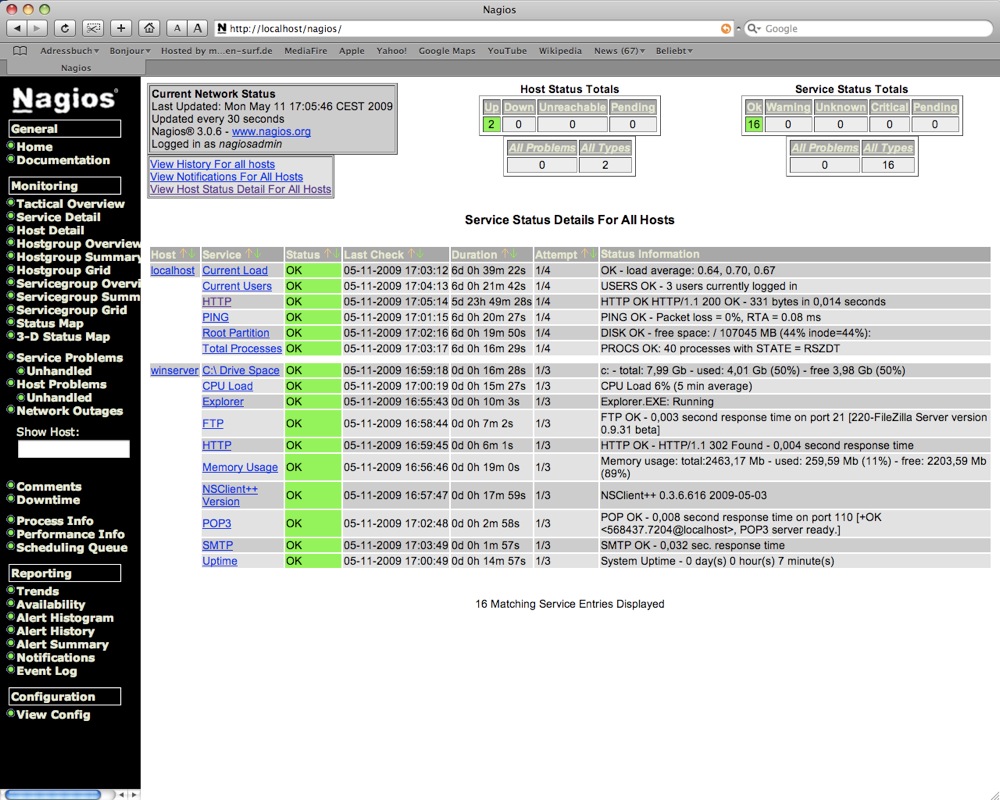The width and height of the screenshot is (1000, 800).
Task: Open the Web Clip scissors tool
Action: point(92,28)
